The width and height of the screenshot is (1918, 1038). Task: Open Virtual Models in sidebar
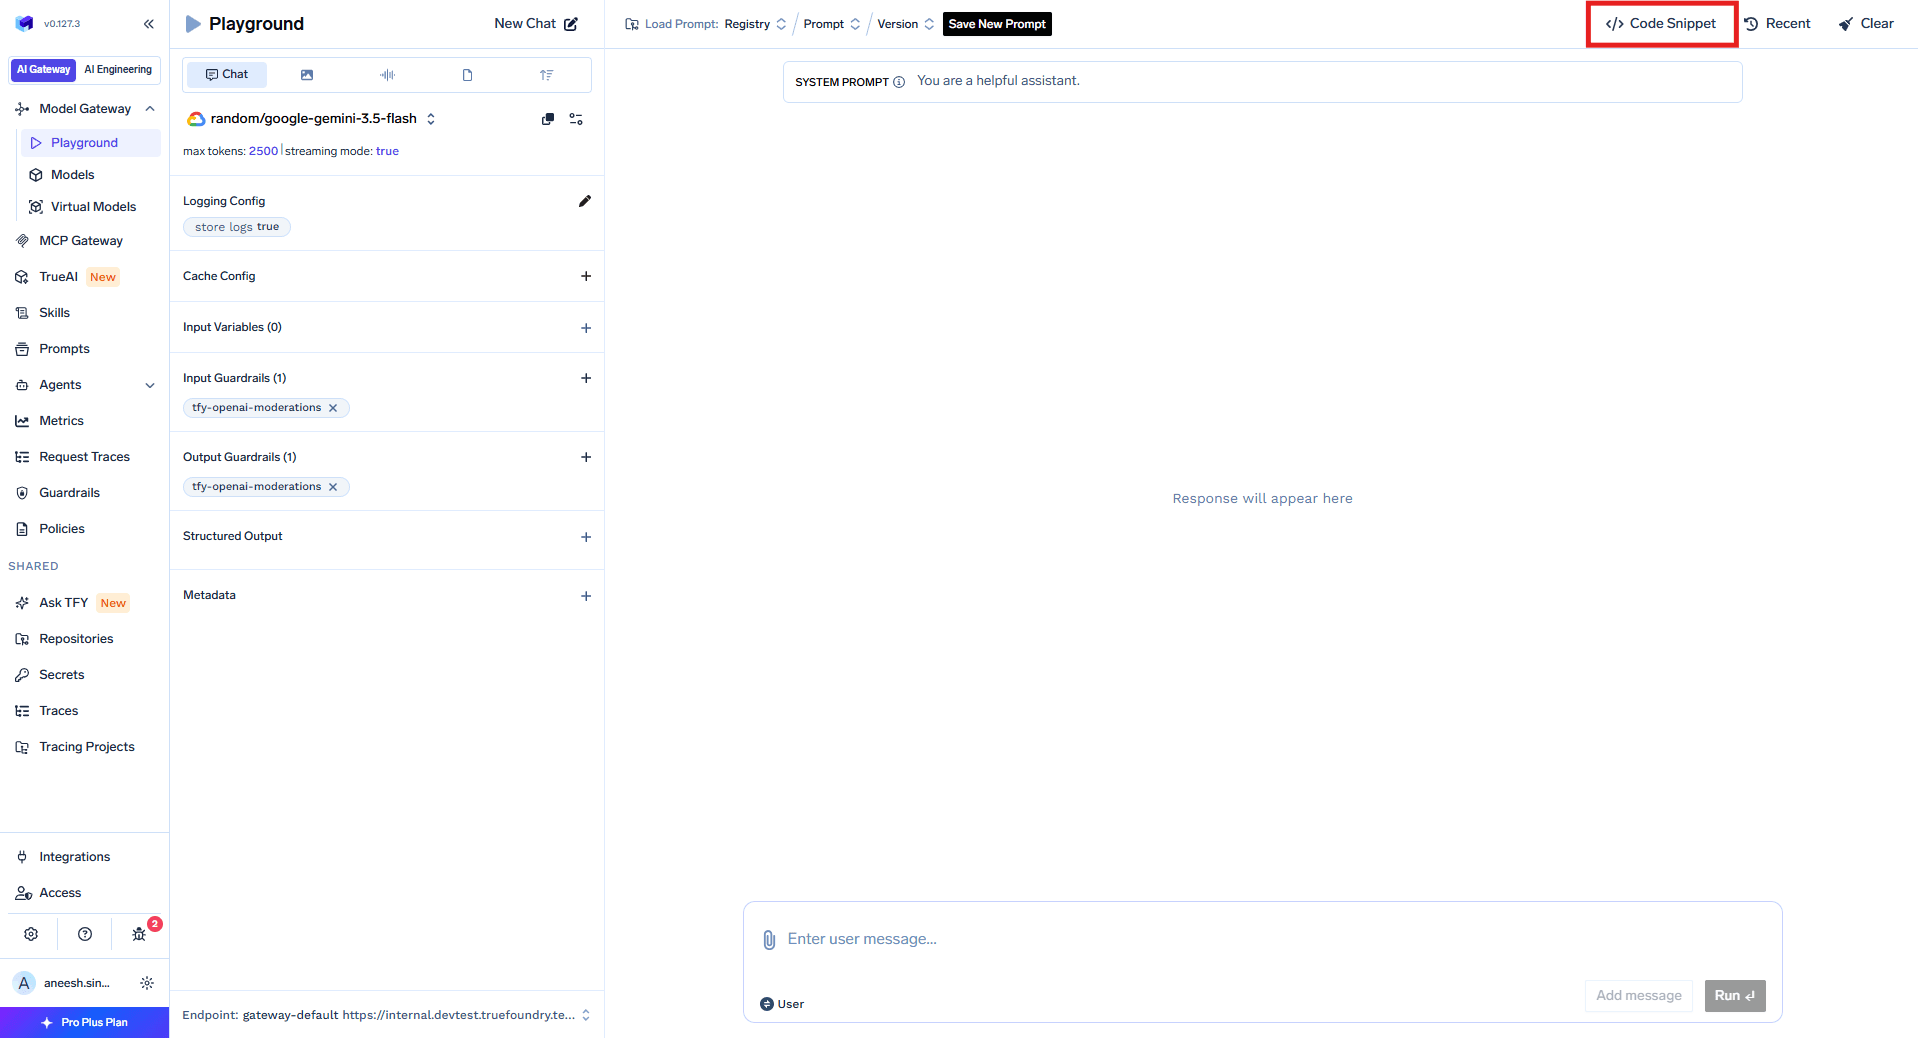[x=93, y=207]
